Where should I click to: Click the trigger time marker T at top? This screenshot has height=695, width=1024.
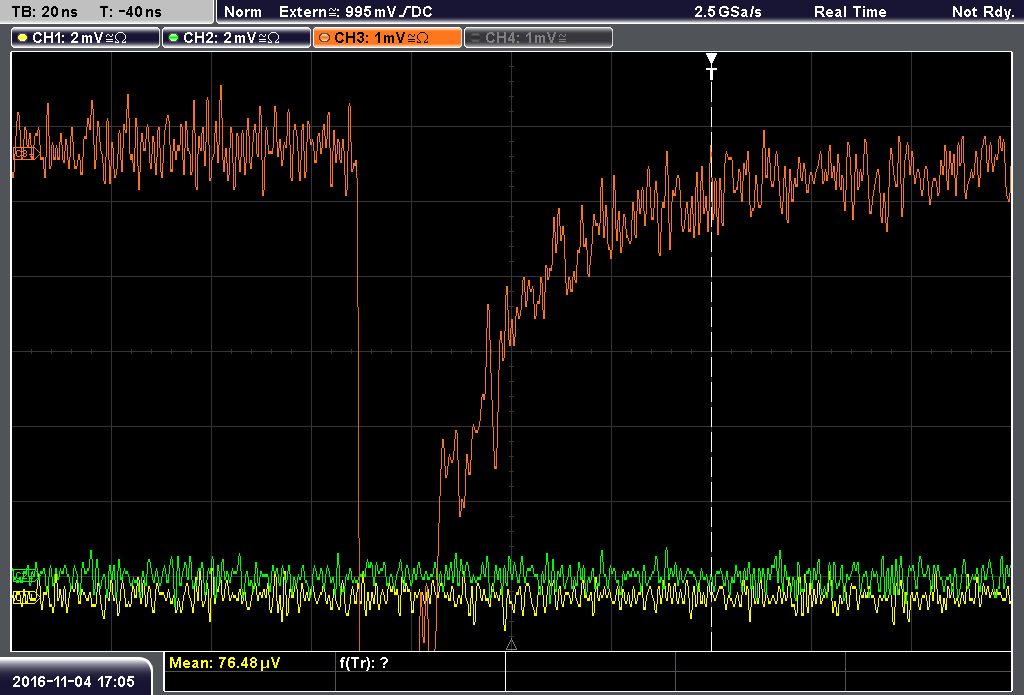(711, 67)
